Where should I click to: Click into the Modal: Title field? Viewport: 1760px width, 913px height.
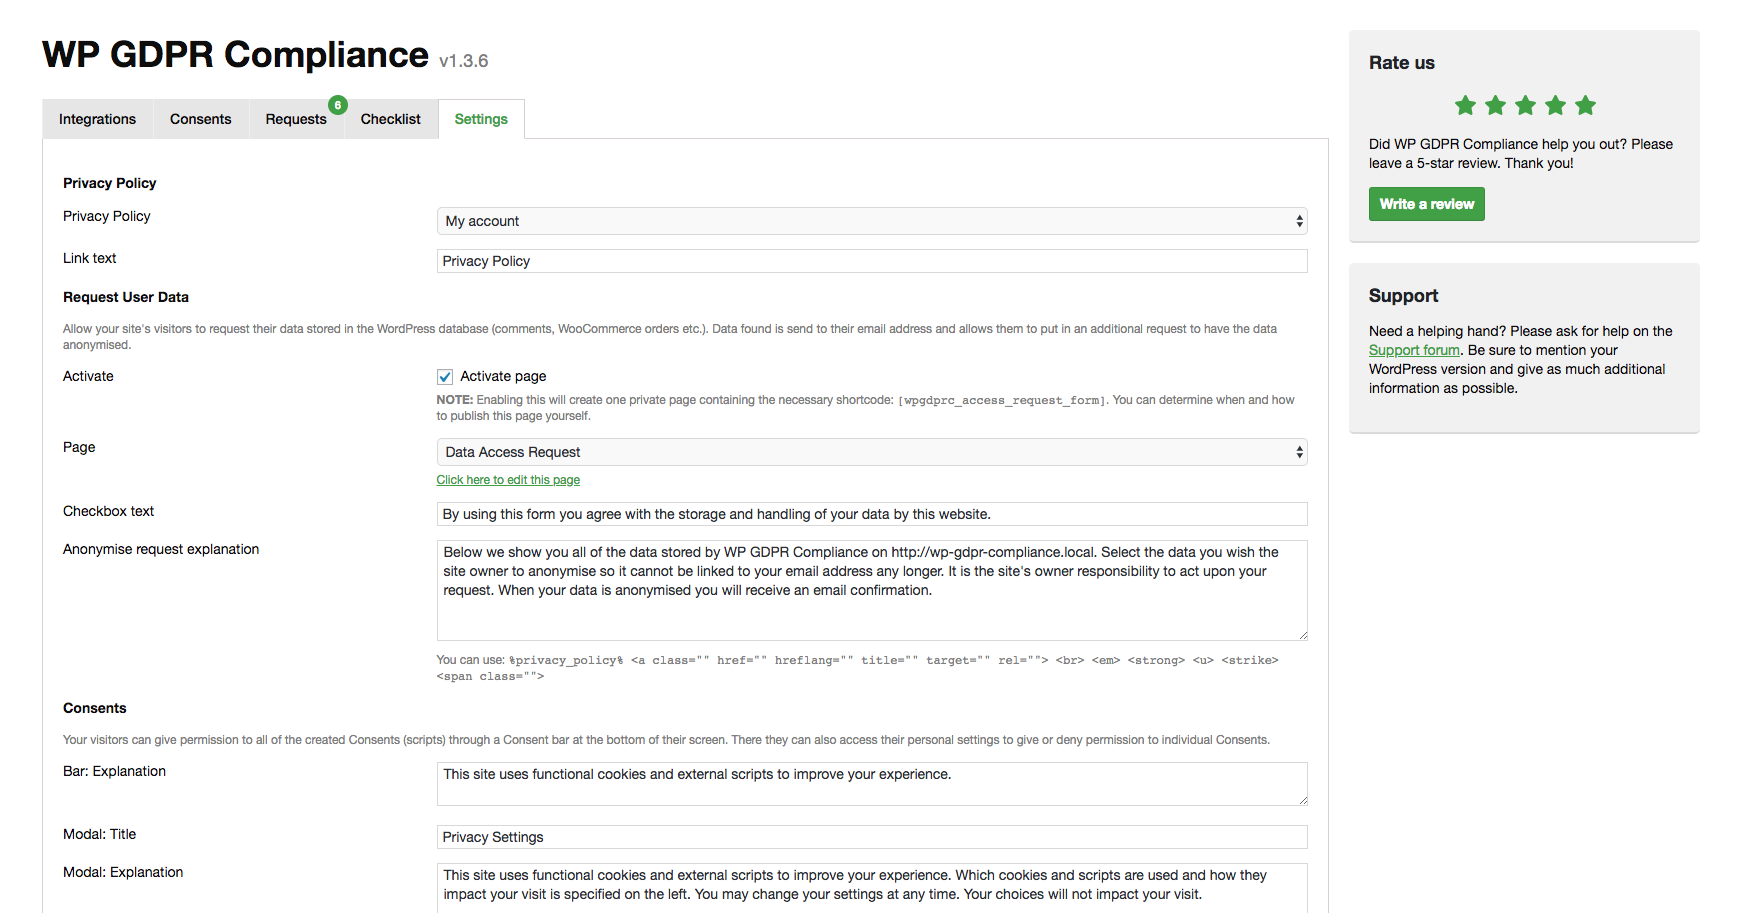(x=871, y=837)
